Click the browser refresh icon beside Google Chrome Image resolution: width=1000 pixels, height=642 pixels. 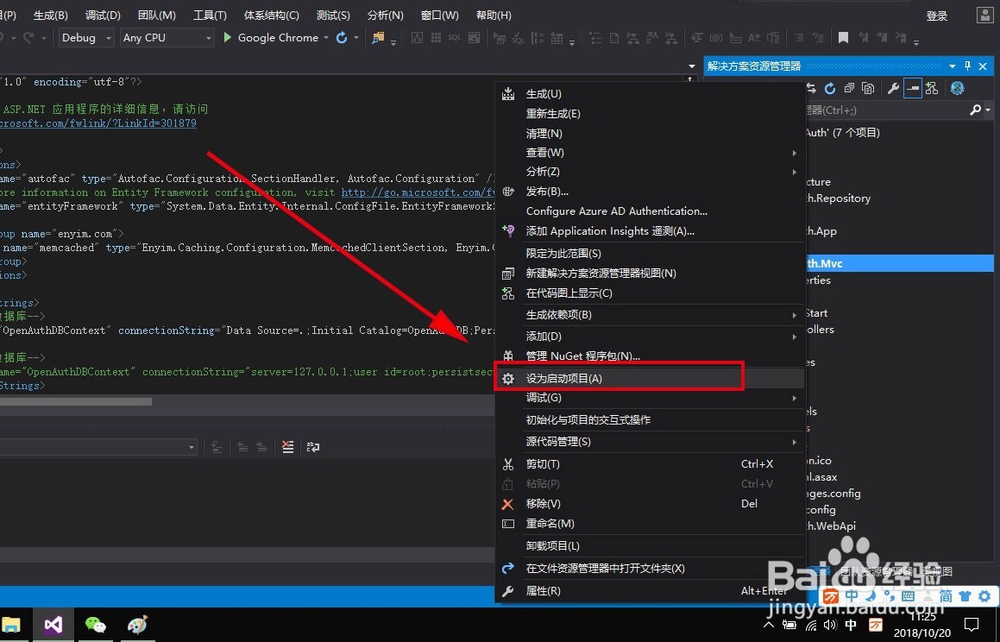tap(342, 38)
